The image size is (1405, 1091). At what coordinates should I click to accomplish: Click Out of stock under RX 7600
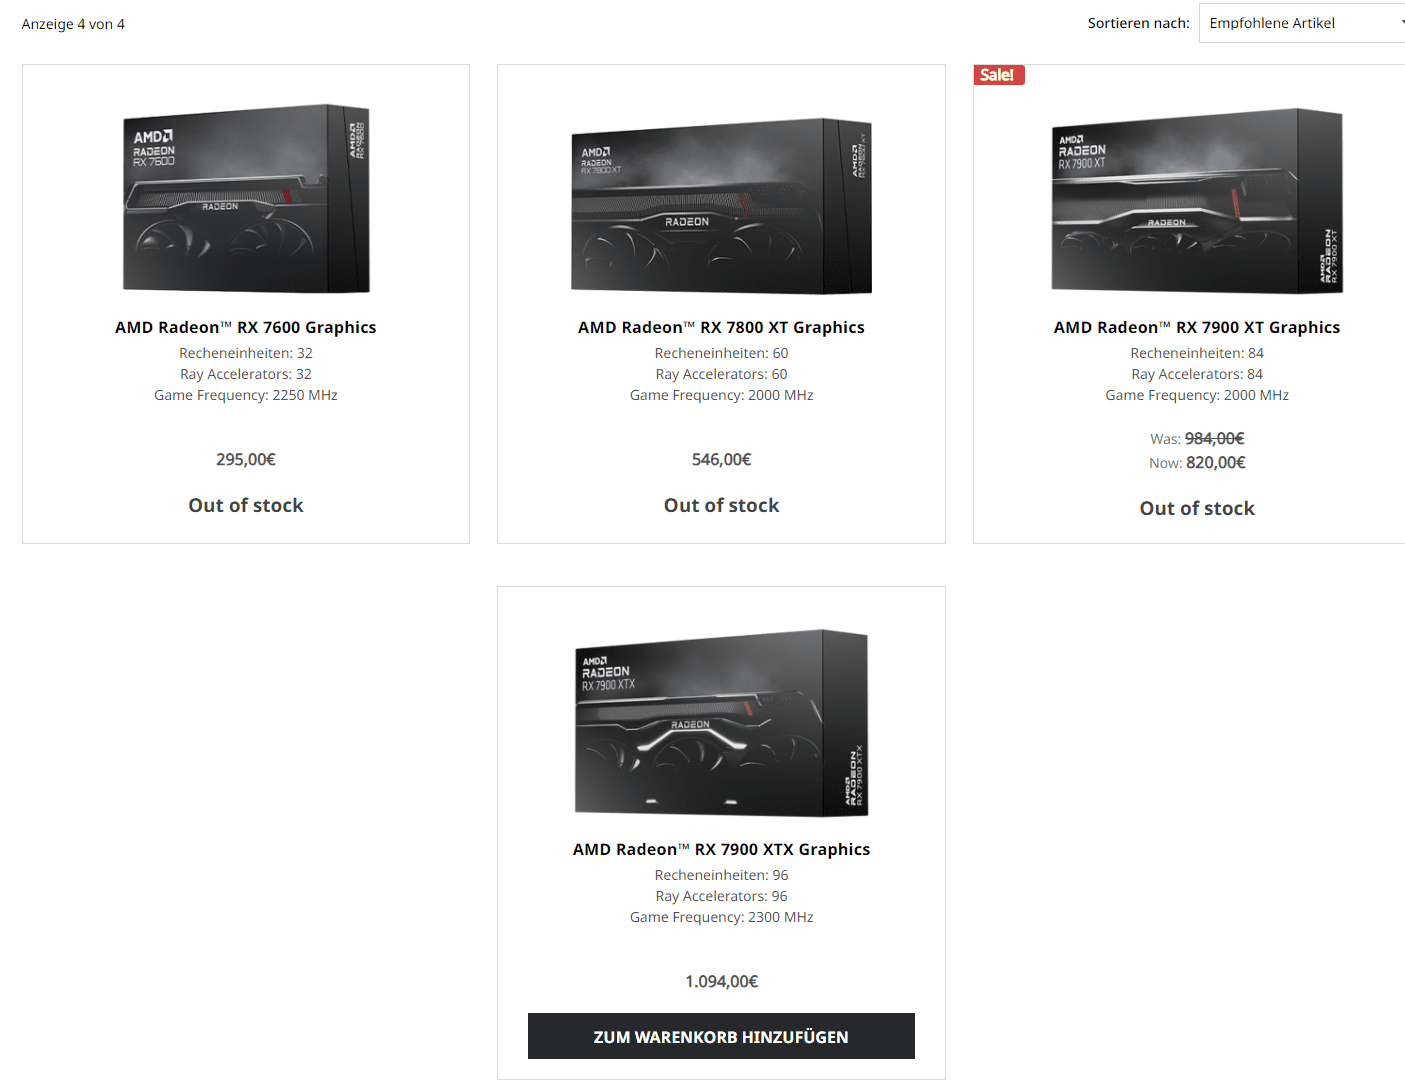246,505
